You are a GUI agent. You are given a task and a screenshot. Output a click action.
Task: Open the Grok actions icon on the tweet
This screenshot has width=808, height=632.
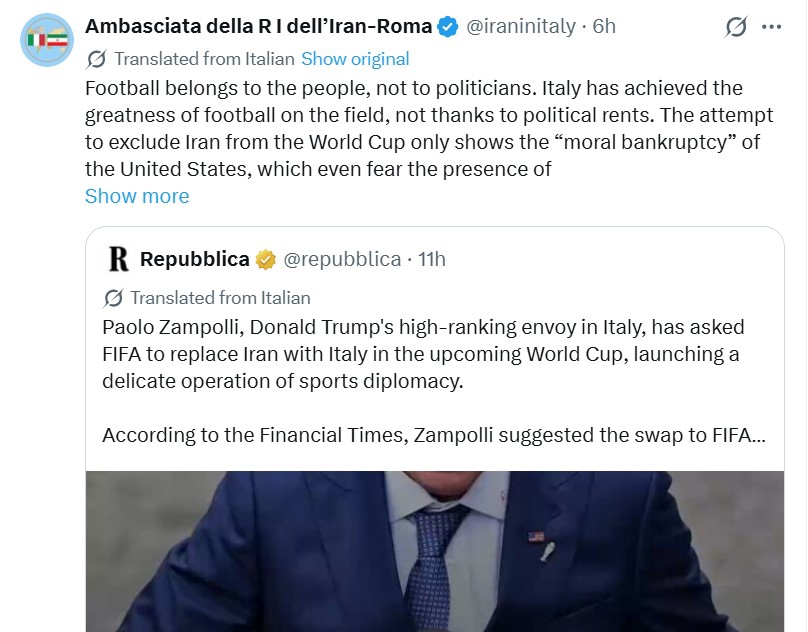tap(736, 27)
